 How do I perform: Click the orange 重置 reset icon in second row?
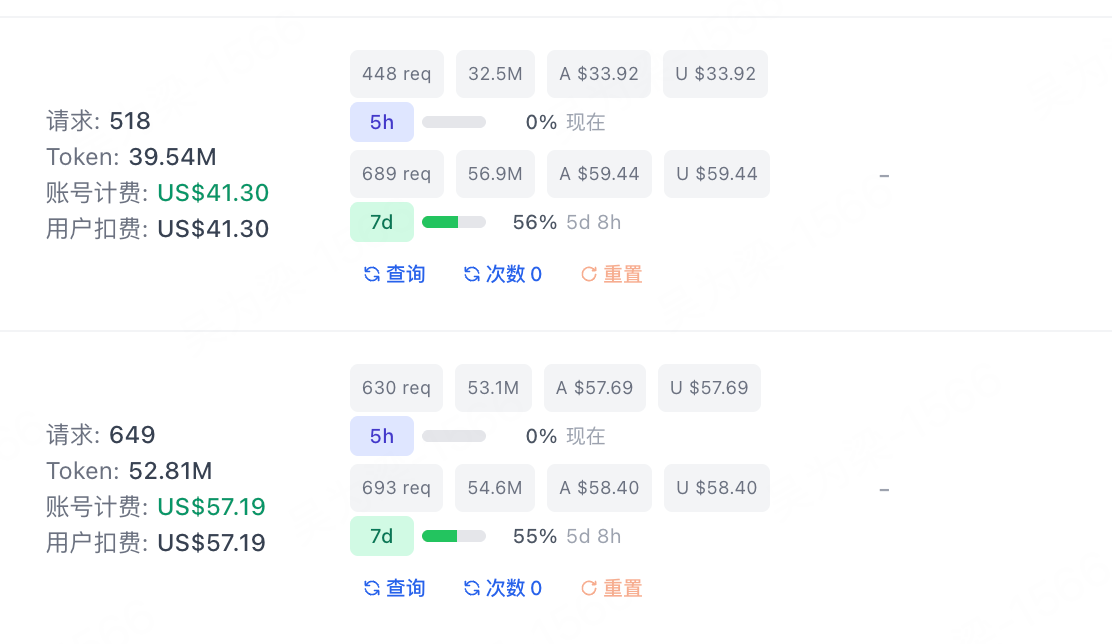pyautogui.click(x=589, y=588)
